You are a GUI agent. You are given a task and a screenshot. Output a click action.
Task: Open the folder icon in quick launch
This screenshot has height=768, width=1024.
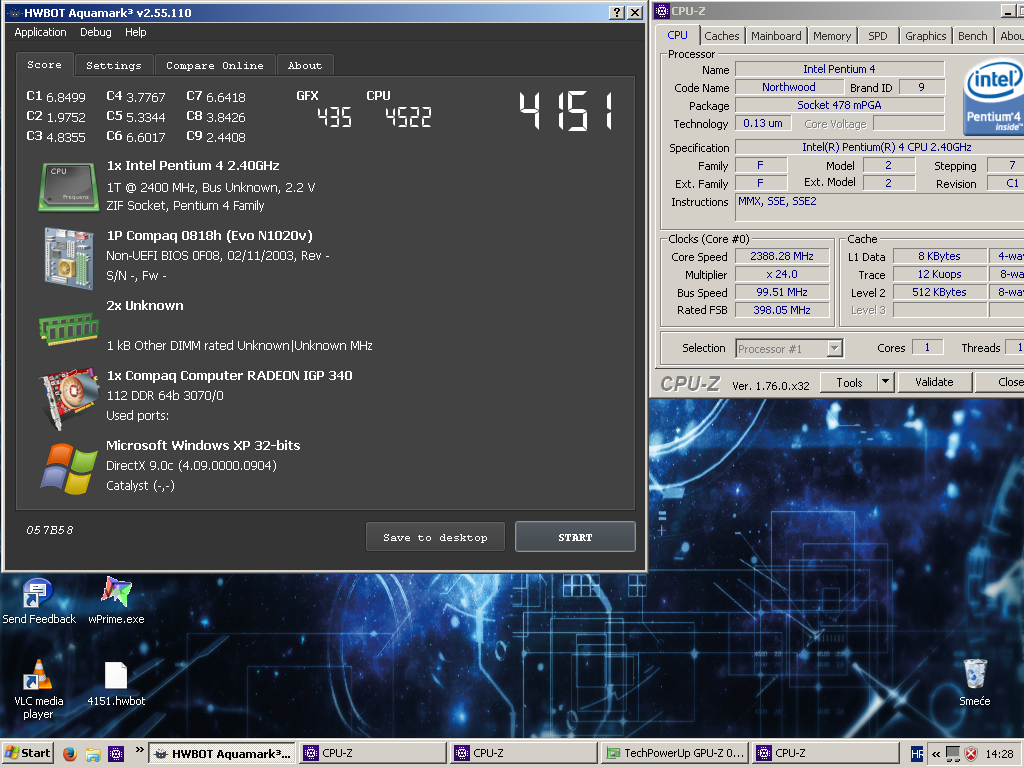pyautogui.click(x=93, y=754)
